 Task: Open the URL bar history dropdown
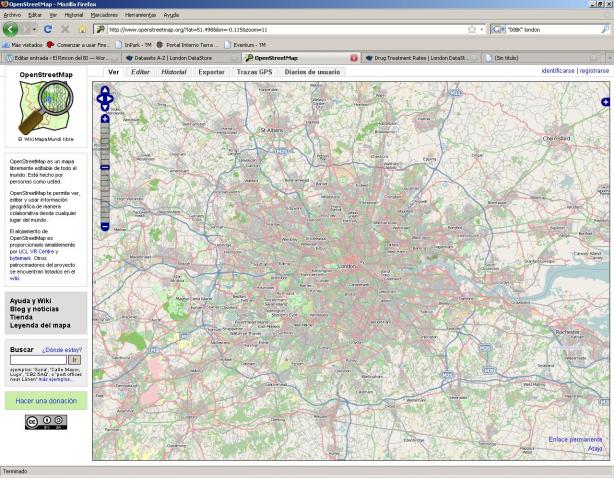click(x=481, y=29)
